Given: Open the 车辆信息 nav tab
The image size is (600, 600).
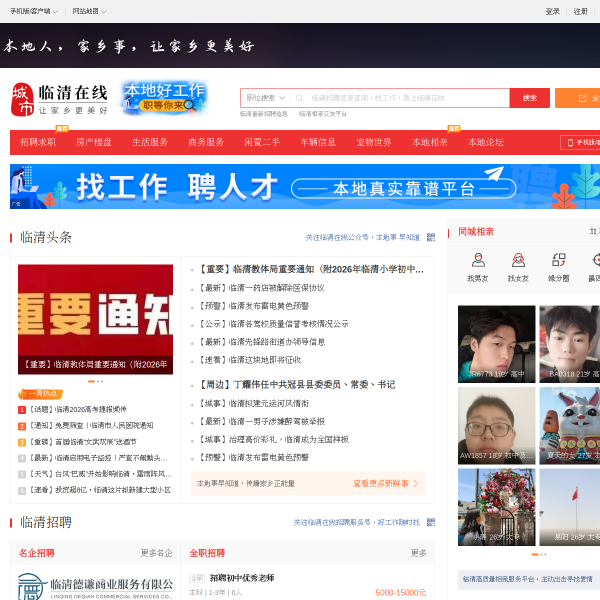Looking at the screenshot, I should pyautogui.click(x=318, y=142).
